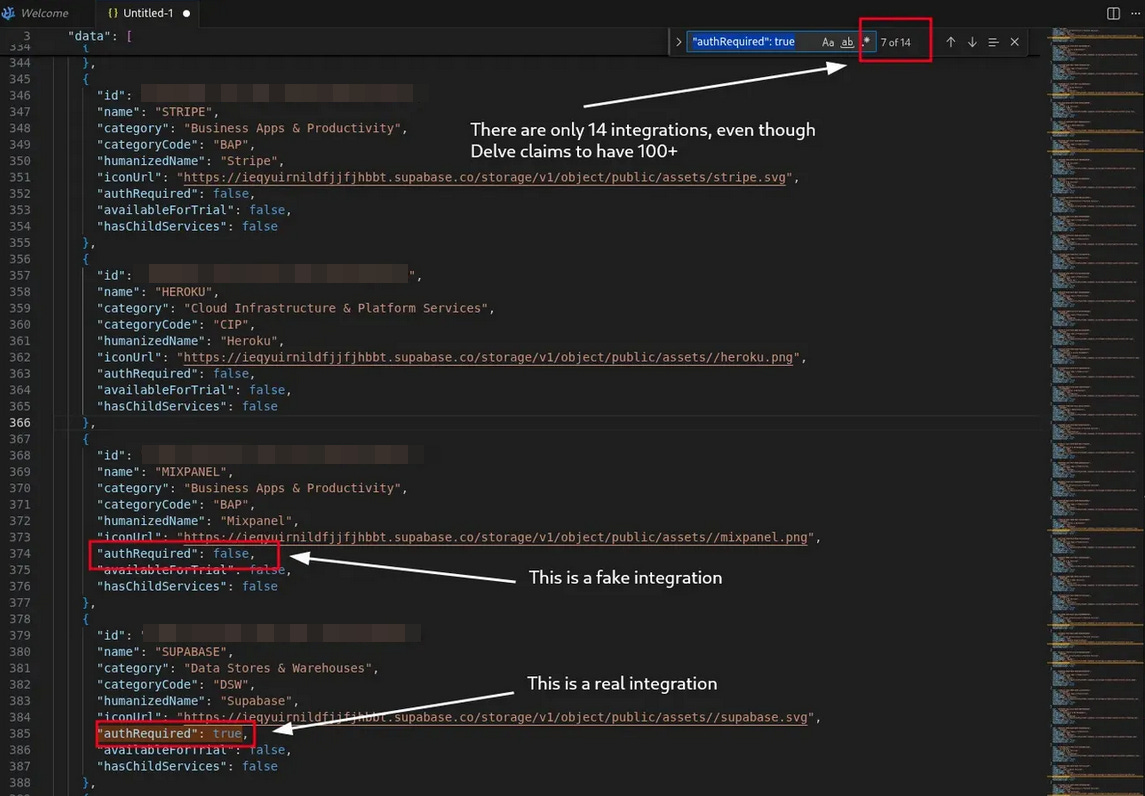Image resolution: width=1145 pixels, height=796 pixels.
Task: Open the stripe.svg iconUrl link
Action: point(484,177)
